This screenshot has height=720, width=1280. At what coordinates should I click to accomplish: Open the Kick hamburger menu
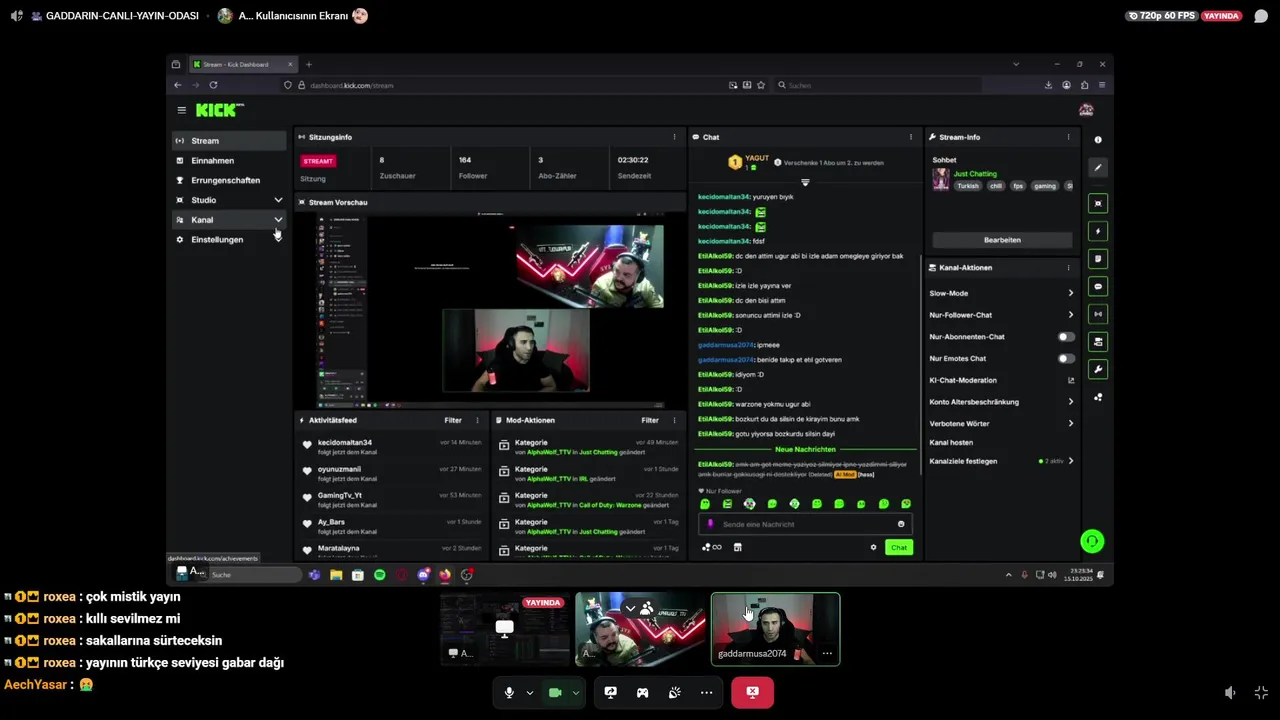(x=181, y=110)
